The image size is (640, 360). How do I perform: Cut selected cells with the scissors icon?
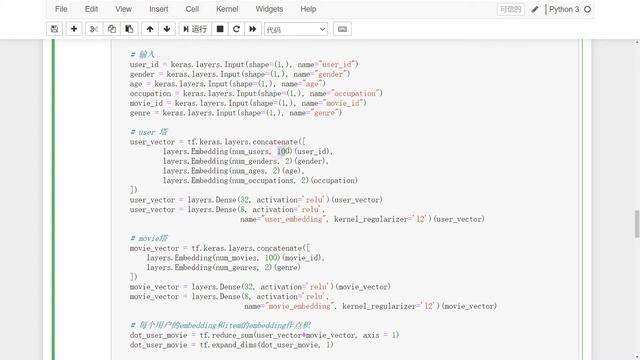coord(94,29)
